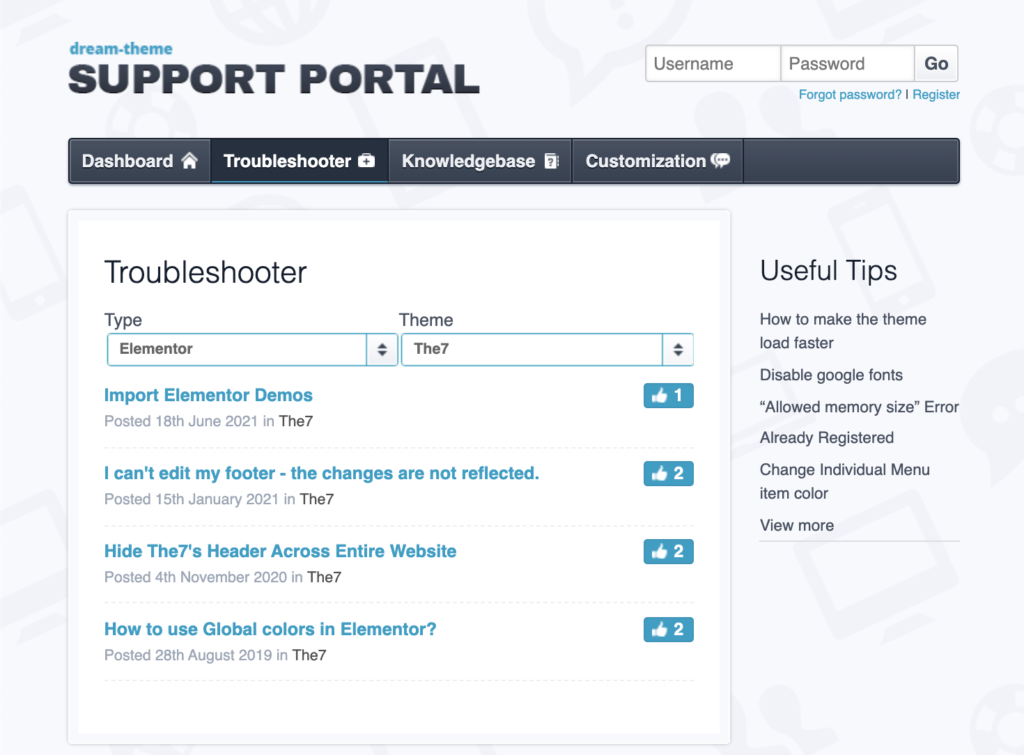1024x755 pixels.
Task: Click into the Password field
Action: coord(847,64)
